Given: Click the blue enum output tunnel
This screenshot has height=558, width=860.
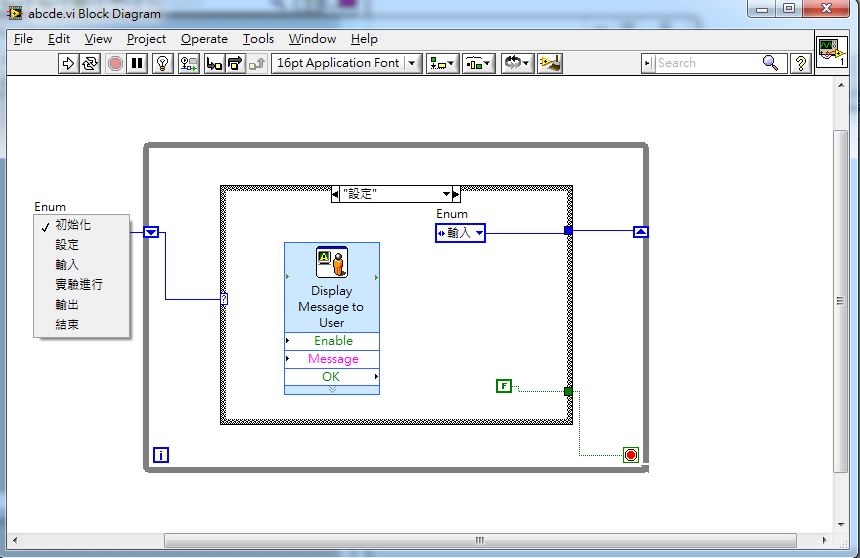Looking at the screenshot, I should click(x=568, y=231).
